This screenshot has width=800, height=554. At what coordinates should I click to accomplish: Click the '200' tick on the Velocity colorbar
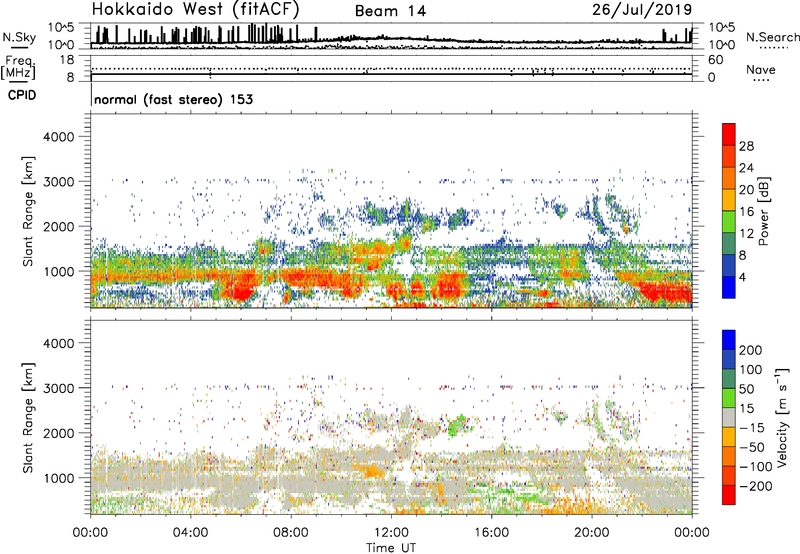coord(751,350)
